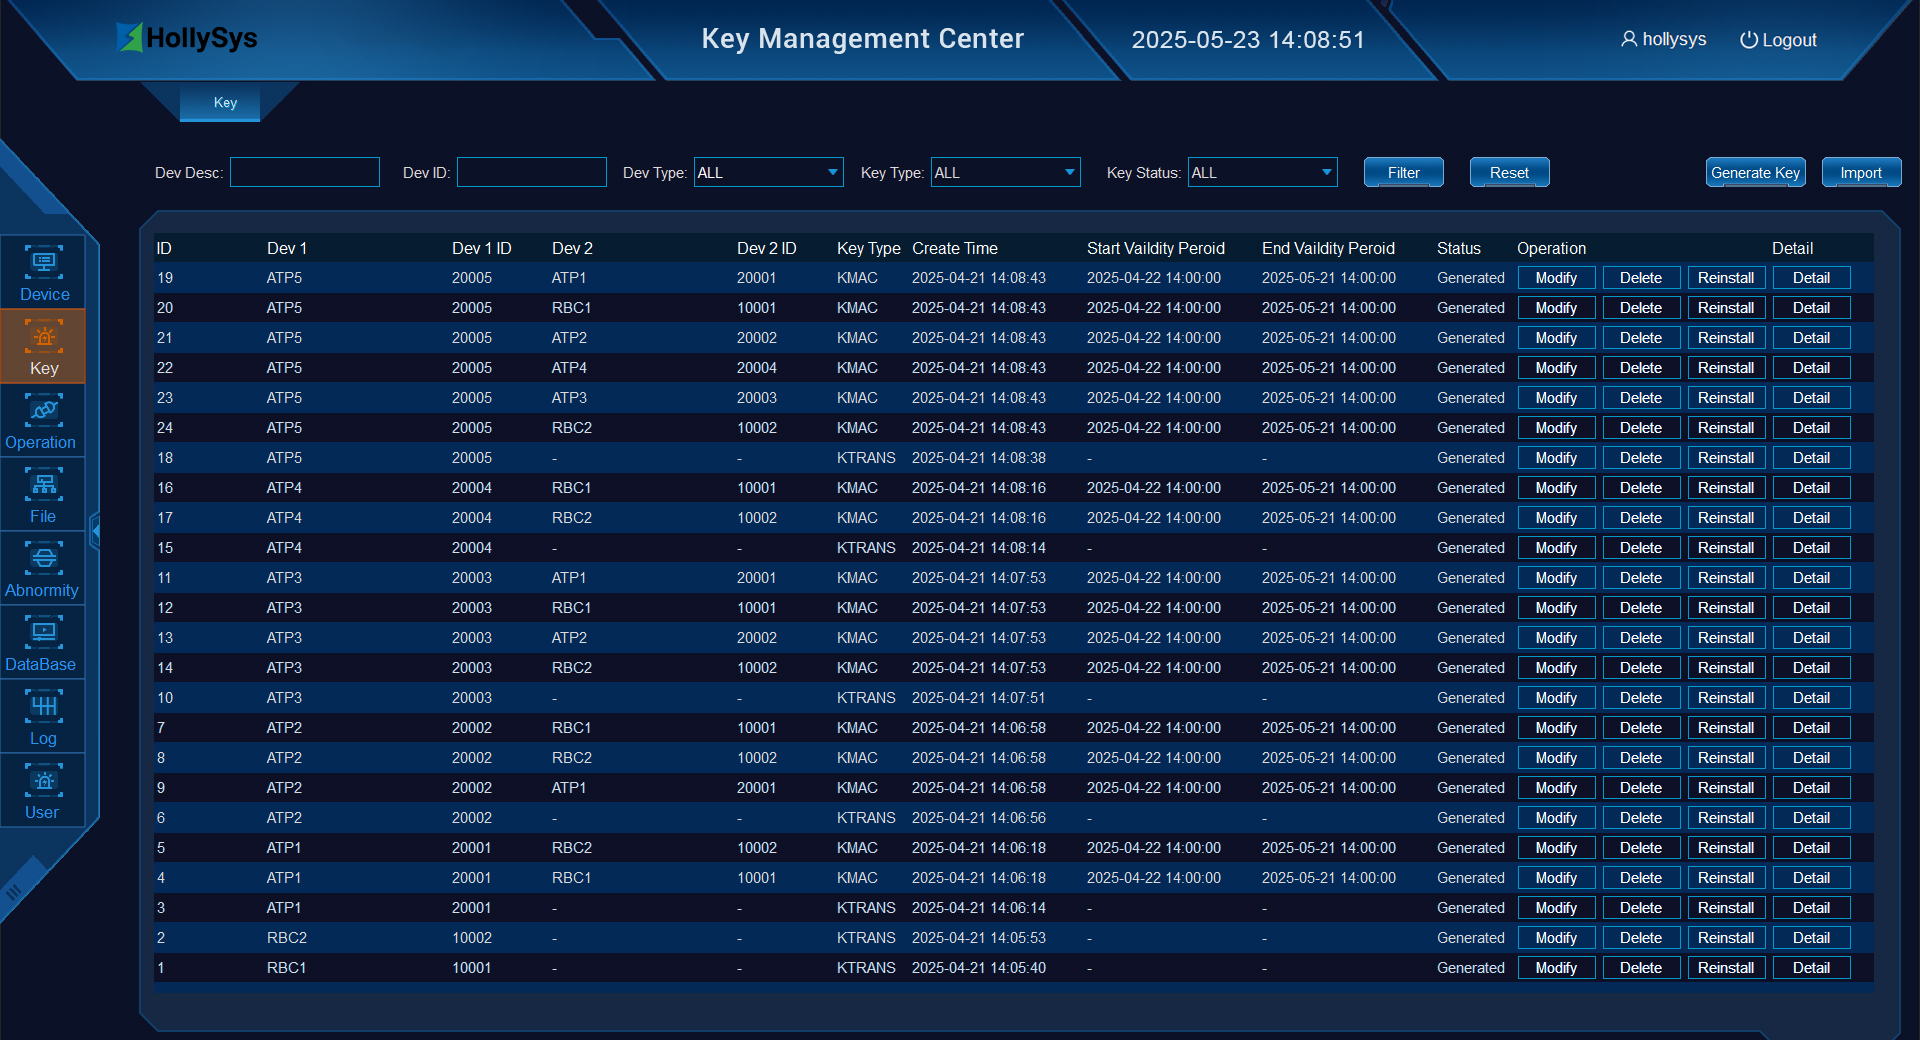Viewport: 1920px width, 1040px height.
Task: Go to the Abnormity section icon
Action: pyautogui.click(x=43, y=559)
